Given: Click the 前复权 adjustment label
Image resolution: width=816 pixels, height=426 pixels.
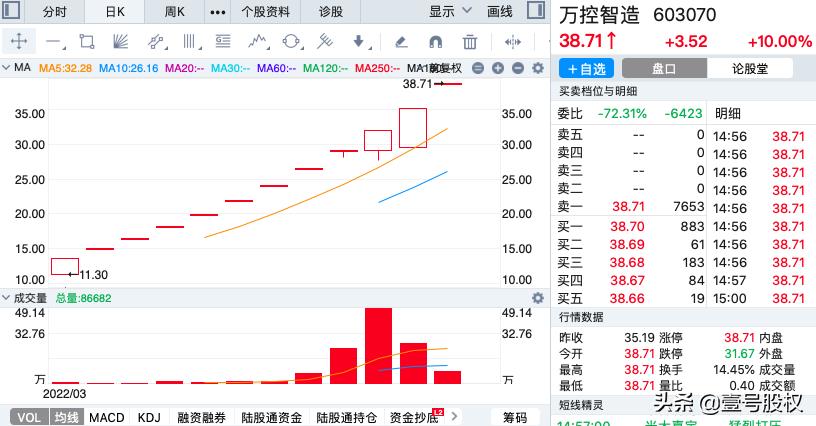Looking at the screenshot, I should click(x=445, y=68).
